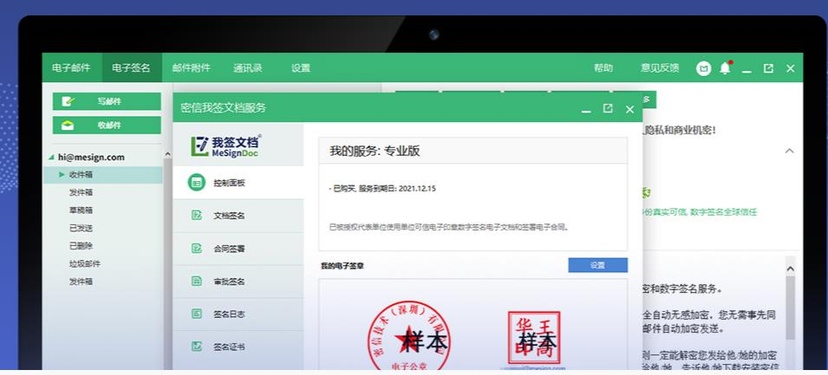Click the 密信我签文档服务 dialog title
The width and height of the screenshot is (828, 375).
click(x=223, y=108)
